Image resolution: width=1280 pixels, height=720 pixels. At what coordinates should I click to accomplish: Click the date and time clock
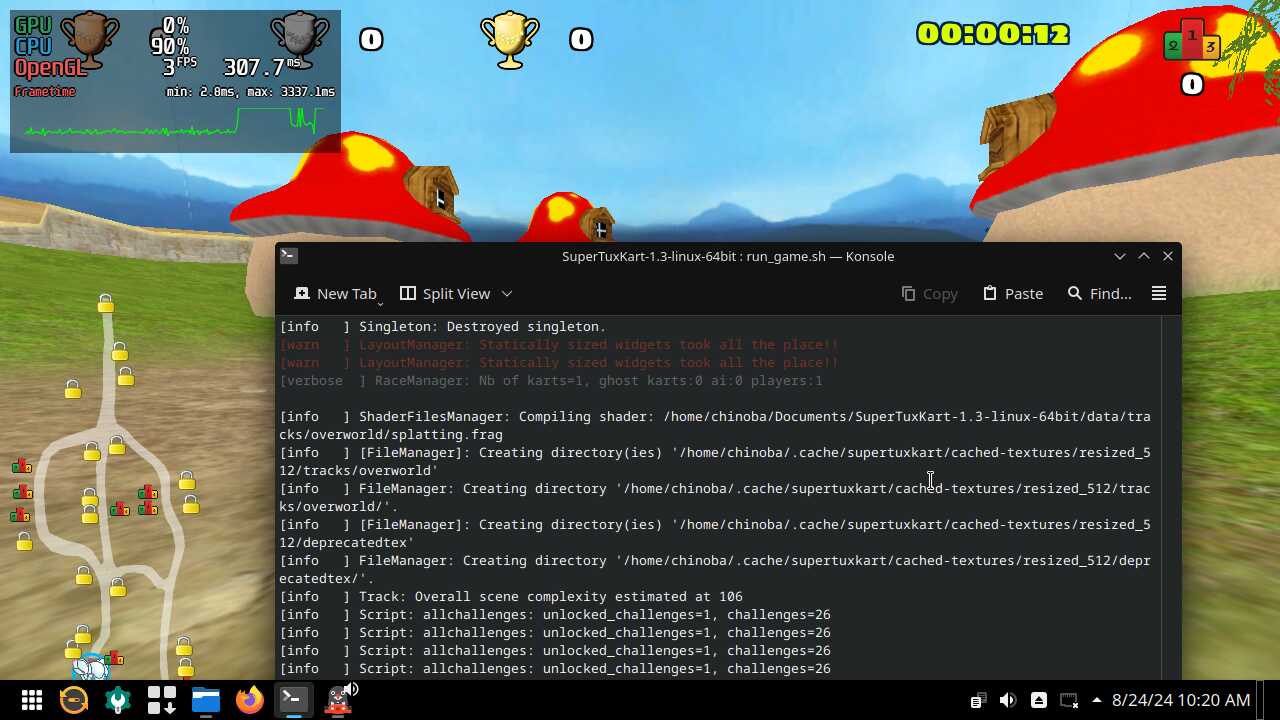(x=1181, y=700)
